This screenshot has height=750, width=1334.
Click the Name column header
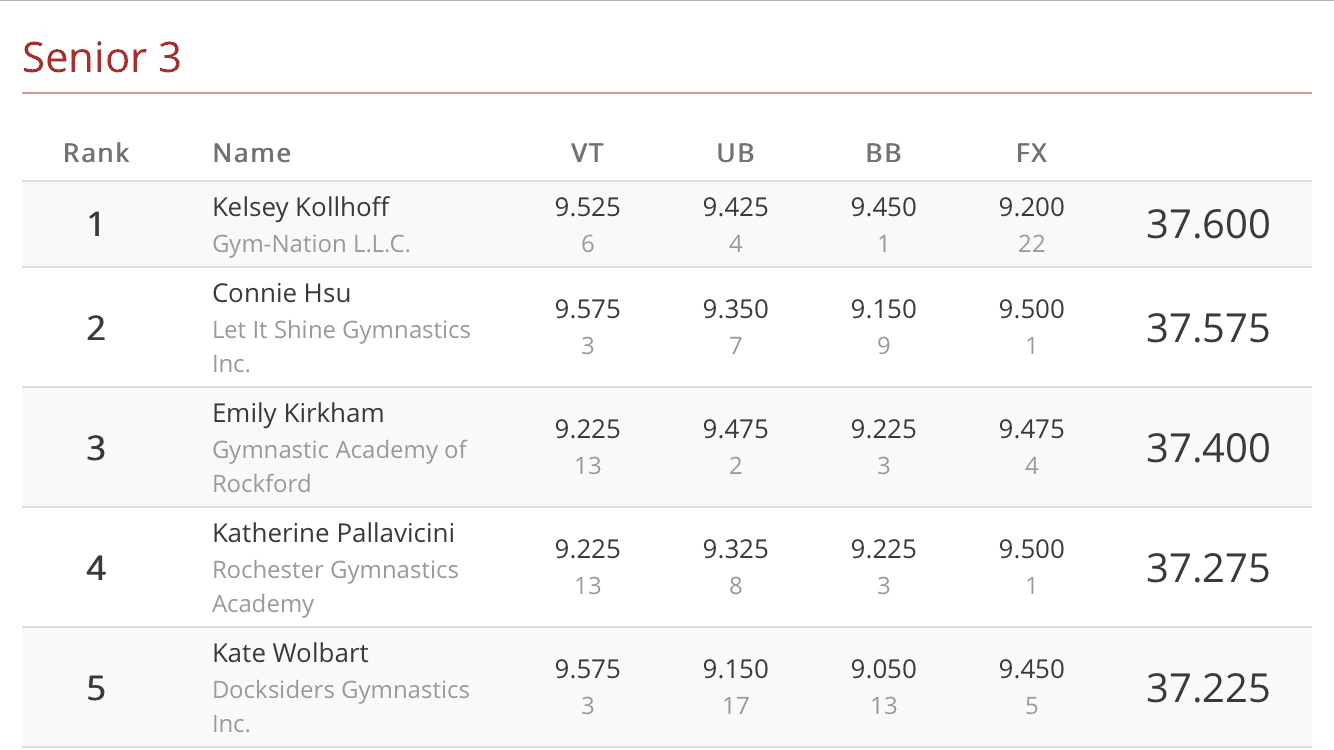tap(252, 153)
